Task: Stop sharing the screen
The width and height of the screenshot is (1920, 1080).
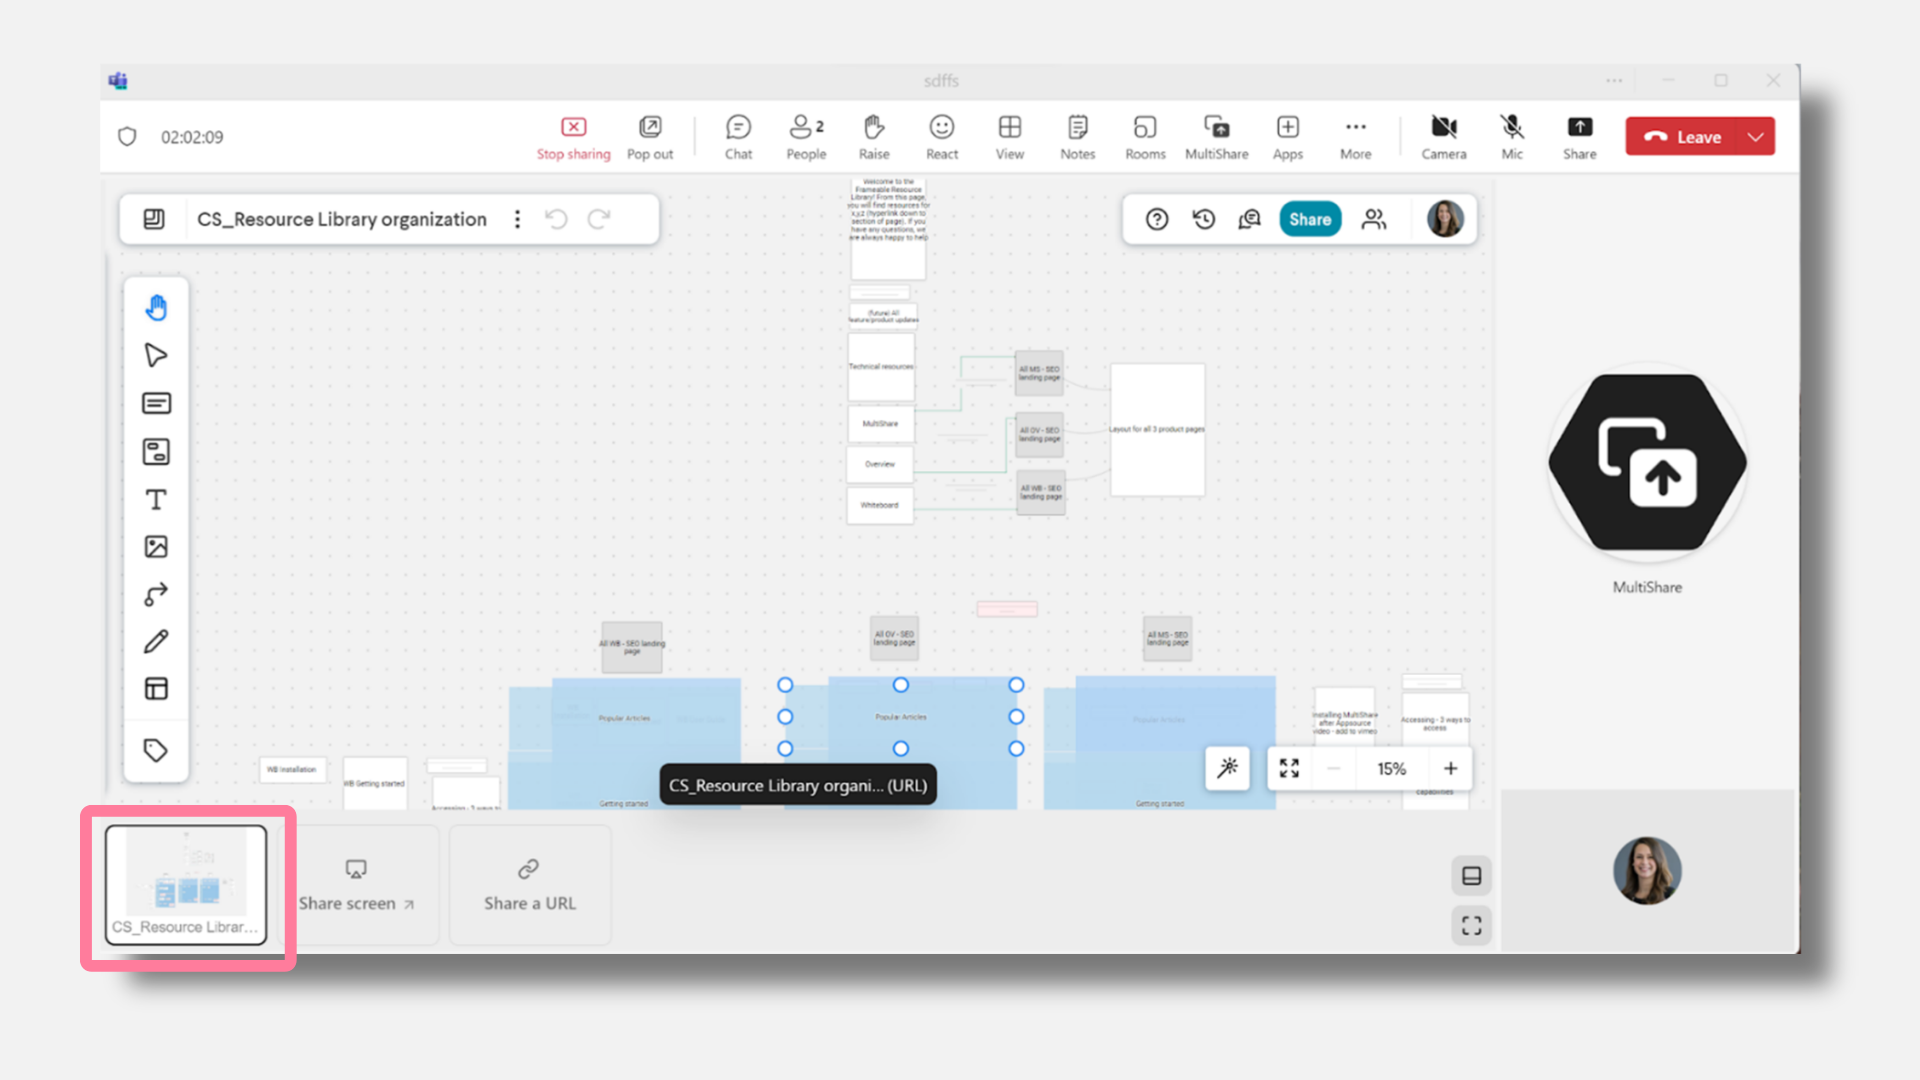Action: click(x=573, y=138)
